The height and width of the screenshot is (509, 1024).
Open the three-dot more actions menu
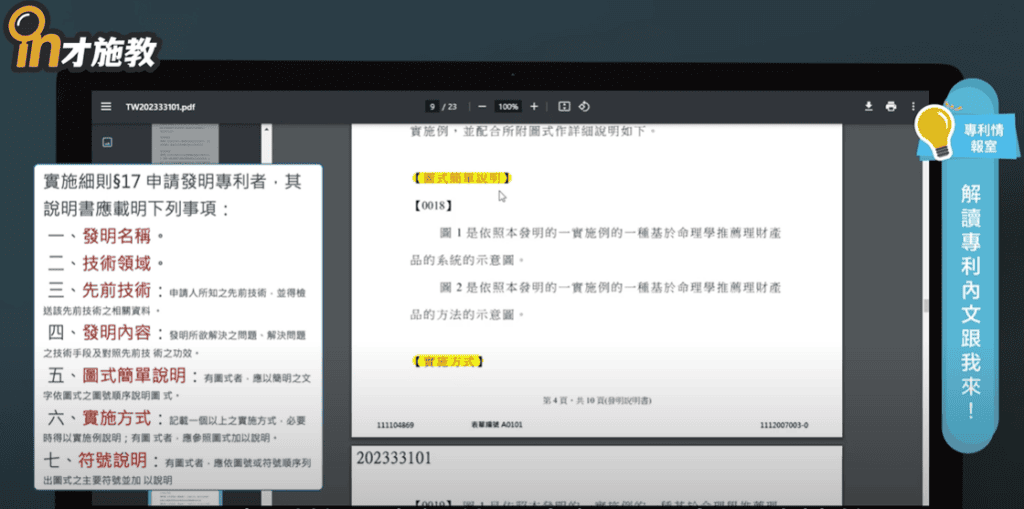pyautogui.click(x=913, y=106)
